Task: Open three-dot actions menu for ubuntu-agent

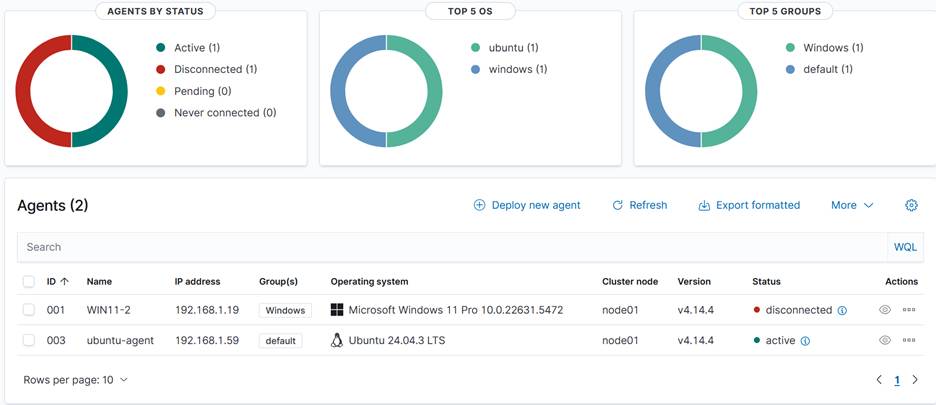Action: pyautogui.click(x=908, y=340)
